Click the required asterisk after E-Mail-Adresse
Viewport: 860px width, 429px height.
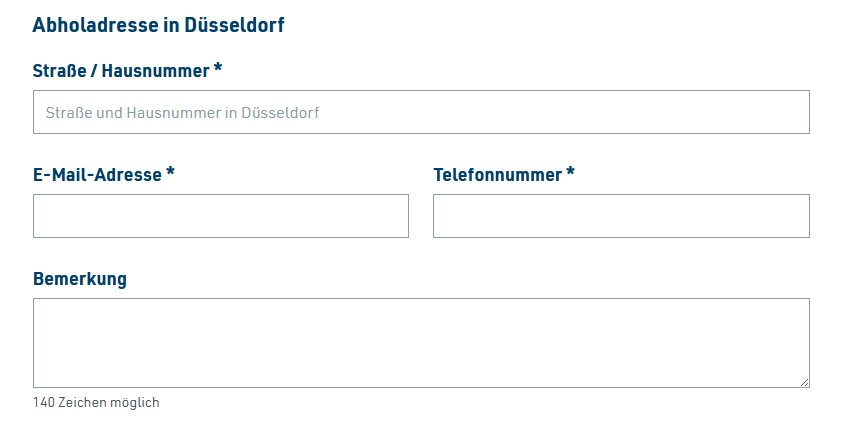[171, 174]
